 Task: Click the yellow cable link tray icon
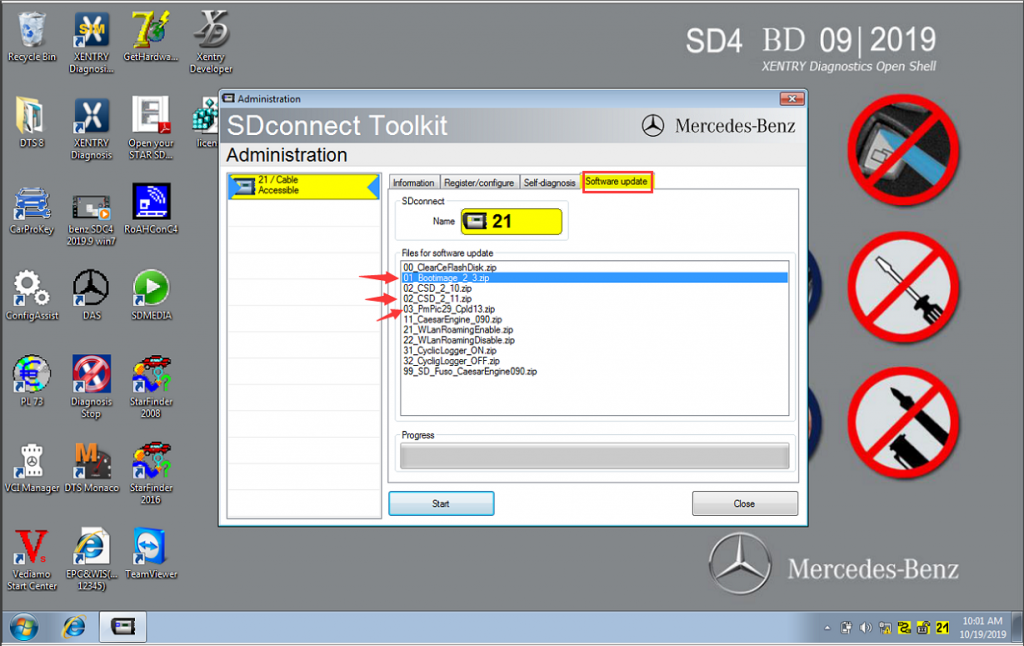(x=904, y=628)
